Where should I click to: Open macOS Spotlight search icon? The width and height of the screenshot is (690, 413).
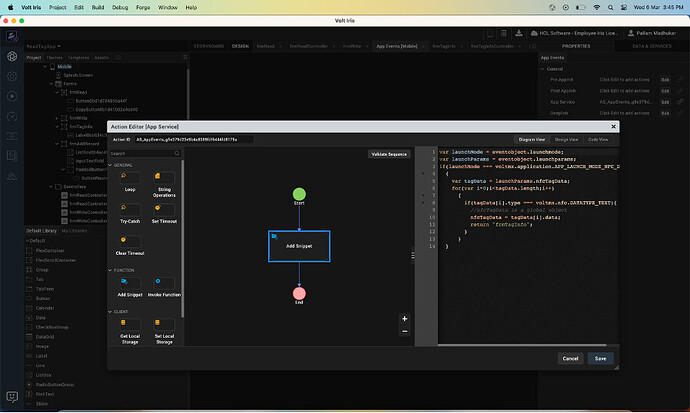[x=610, y=7]
